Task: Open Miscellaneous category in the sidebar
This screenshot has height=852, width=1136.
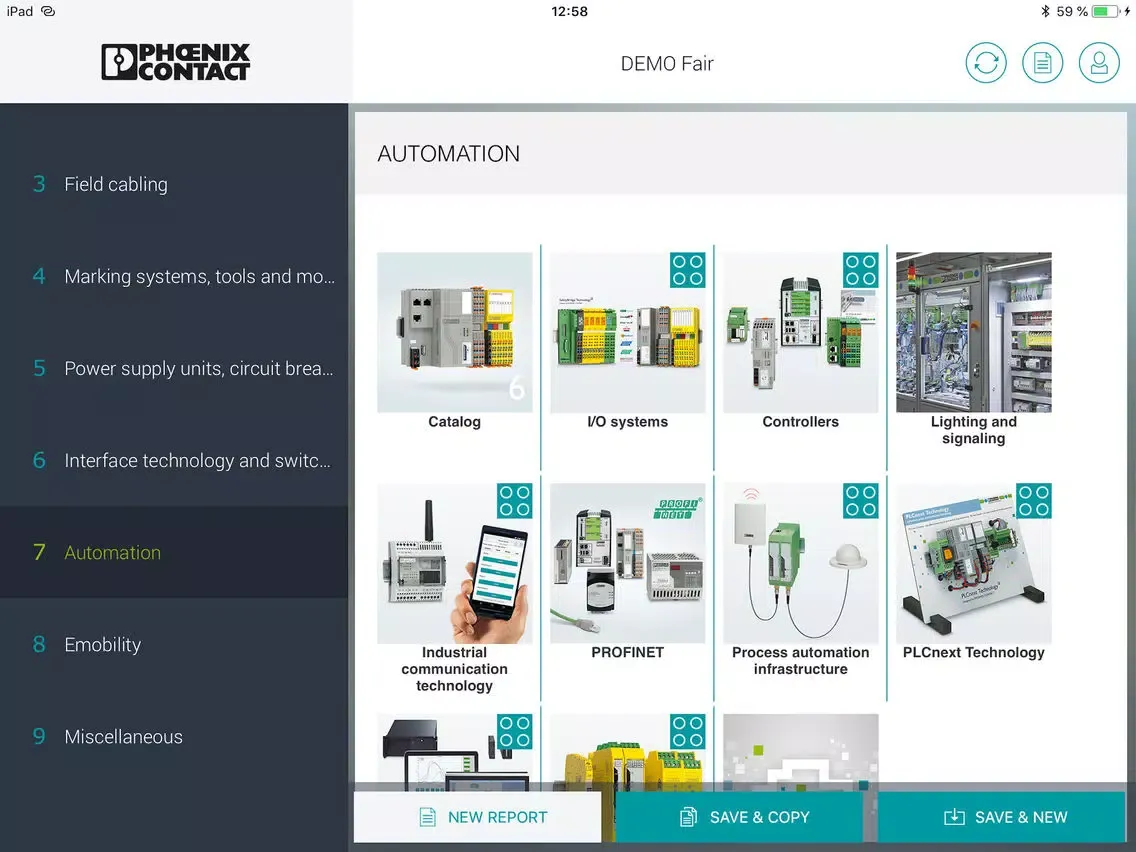Action: 174,736
